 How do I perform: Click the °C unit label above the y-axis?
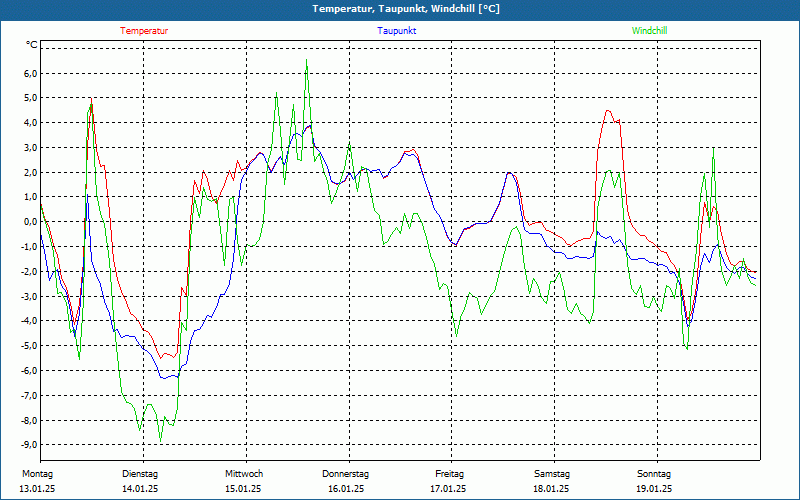tap(32, 45)
